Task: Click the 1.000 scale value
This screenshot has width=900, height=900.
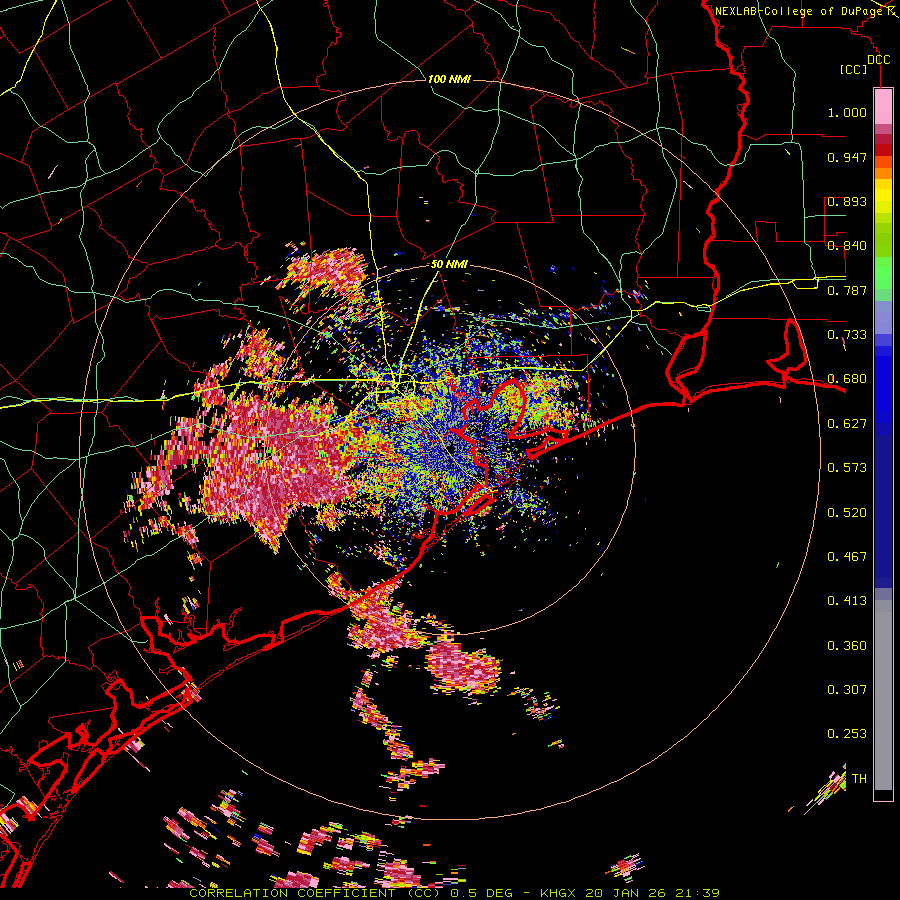Action: click(x=847, y=112)
